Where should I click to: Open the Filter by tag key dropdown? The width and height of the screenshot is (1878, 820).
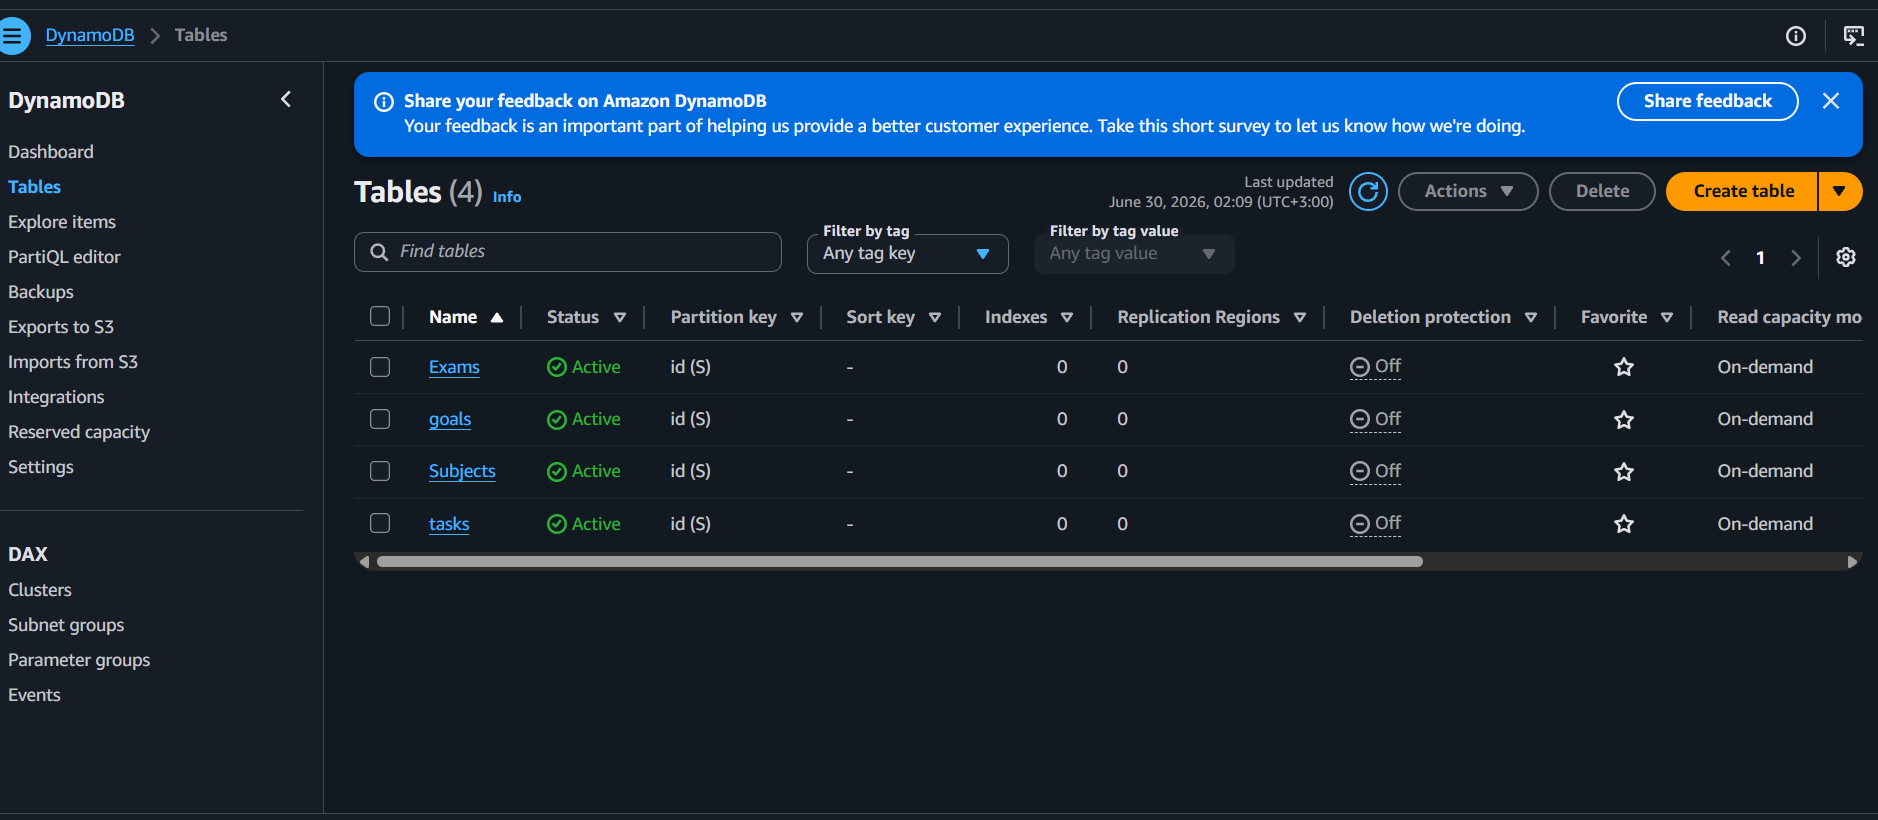907,254
